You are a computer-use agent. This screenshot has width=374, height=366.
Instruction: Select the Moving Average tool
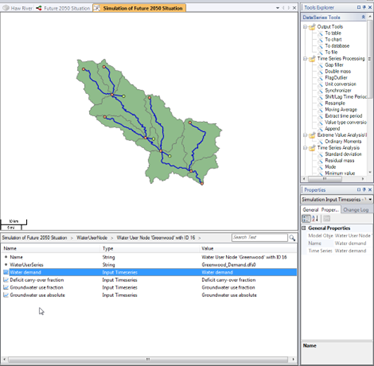[x=341, y=109]
